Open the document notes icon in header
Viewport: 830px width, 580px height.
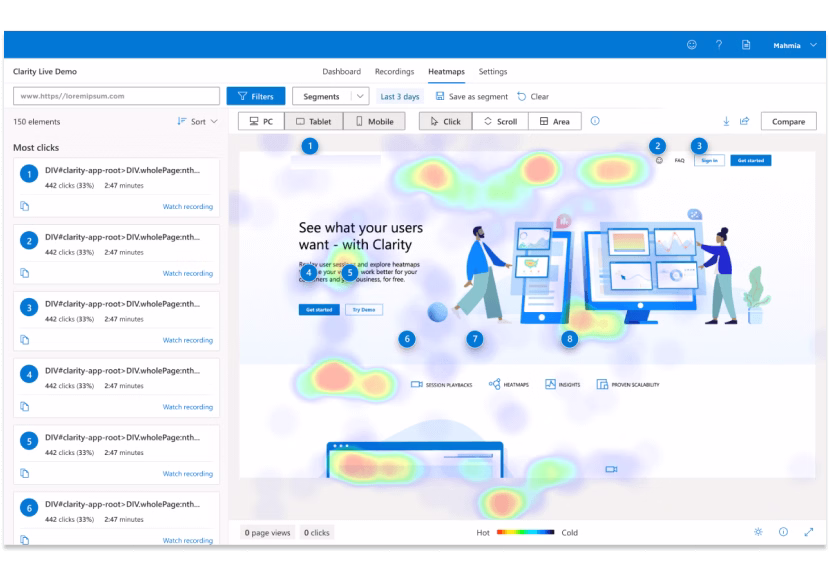[x=746, y=45]
